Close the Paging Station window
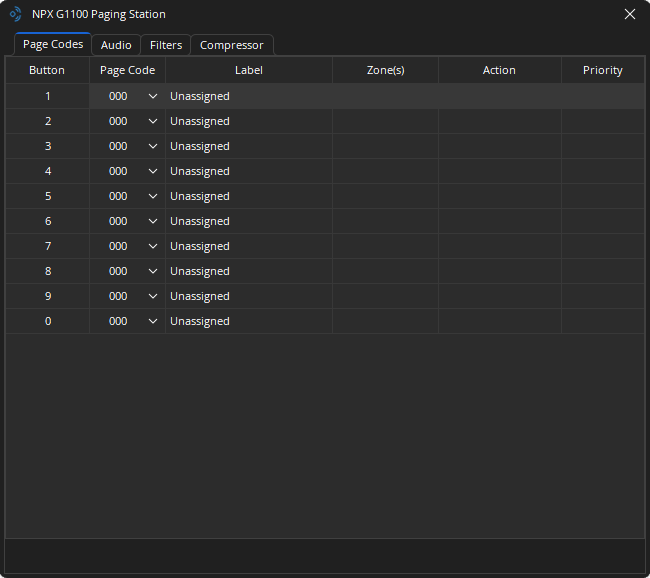This screenshot has height=578, width=650. pos(629,14)
